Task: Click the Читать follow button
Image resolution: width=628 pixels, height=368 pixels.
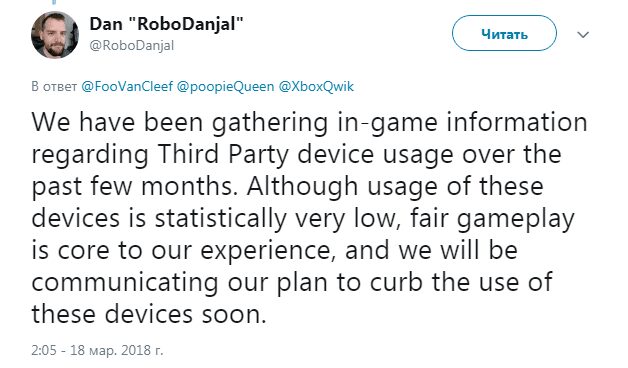Action: tap(504, 34)
